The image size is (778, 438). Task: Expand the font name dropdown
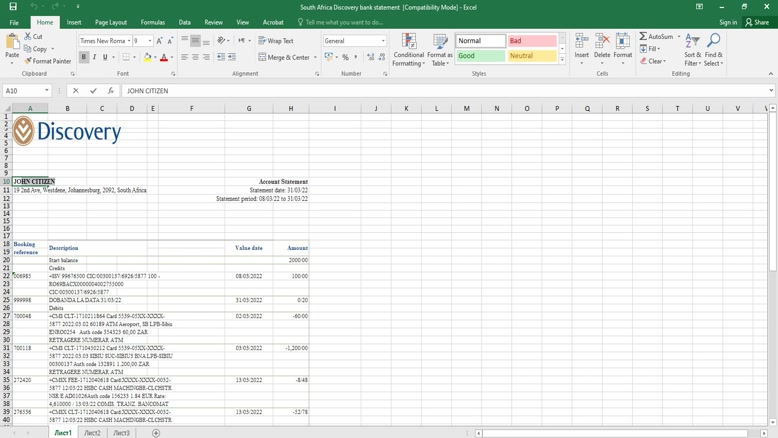(x=129, y=41)
